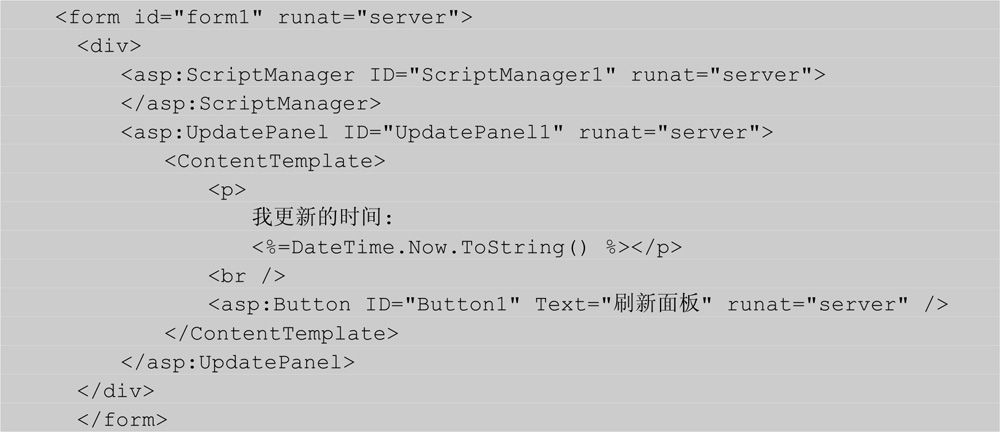Click the opening <div> tag
Image resolution: width=1000 pixels, height=432 pixels.
click(x=109, y=47)
